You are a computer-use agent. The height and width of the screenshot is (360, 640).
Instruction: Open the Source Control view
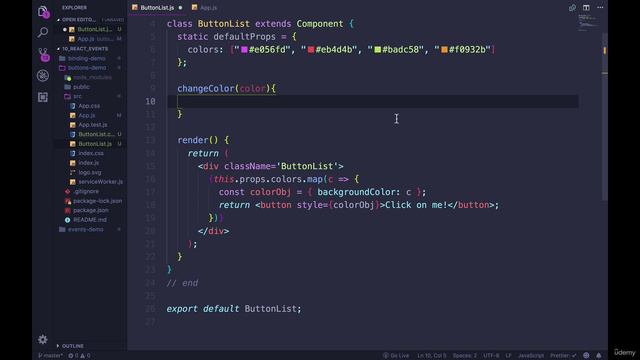[x=43, y=54]
